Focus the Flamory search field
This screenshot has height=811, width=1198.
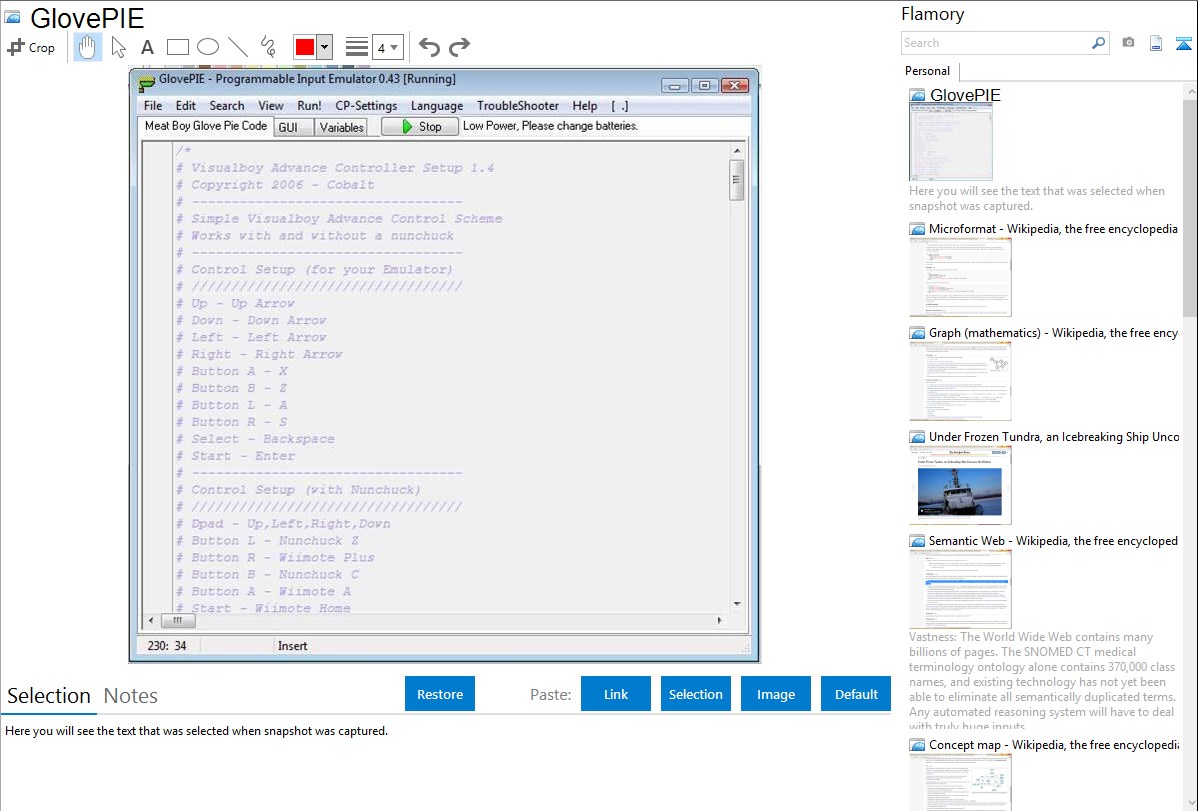click(995, 43)
